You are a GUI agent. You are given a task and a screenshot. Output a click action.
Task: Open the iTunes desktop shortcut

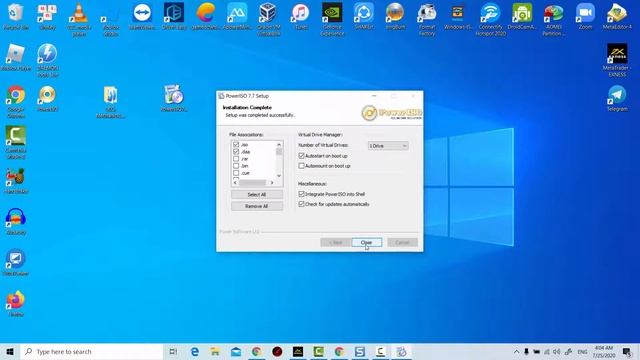(x=301, y=16)
